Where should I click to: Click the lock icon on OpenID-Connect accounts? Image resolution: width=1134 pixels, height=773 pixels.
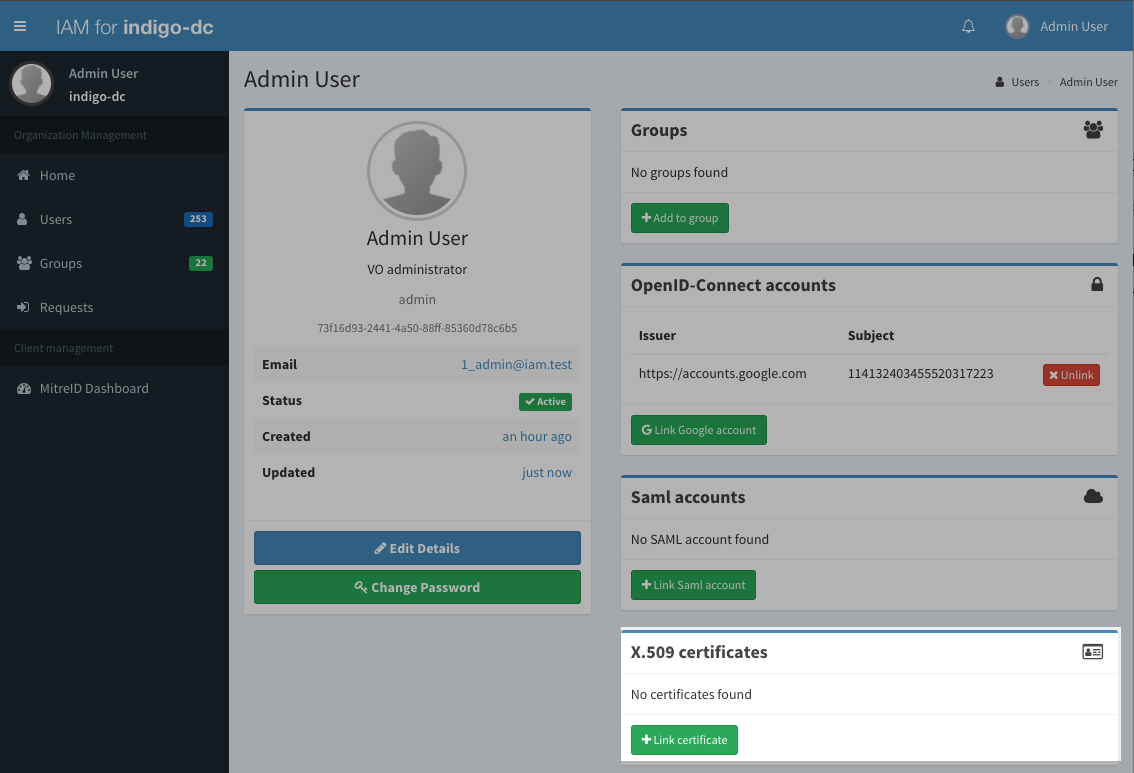pos(1097,285)
